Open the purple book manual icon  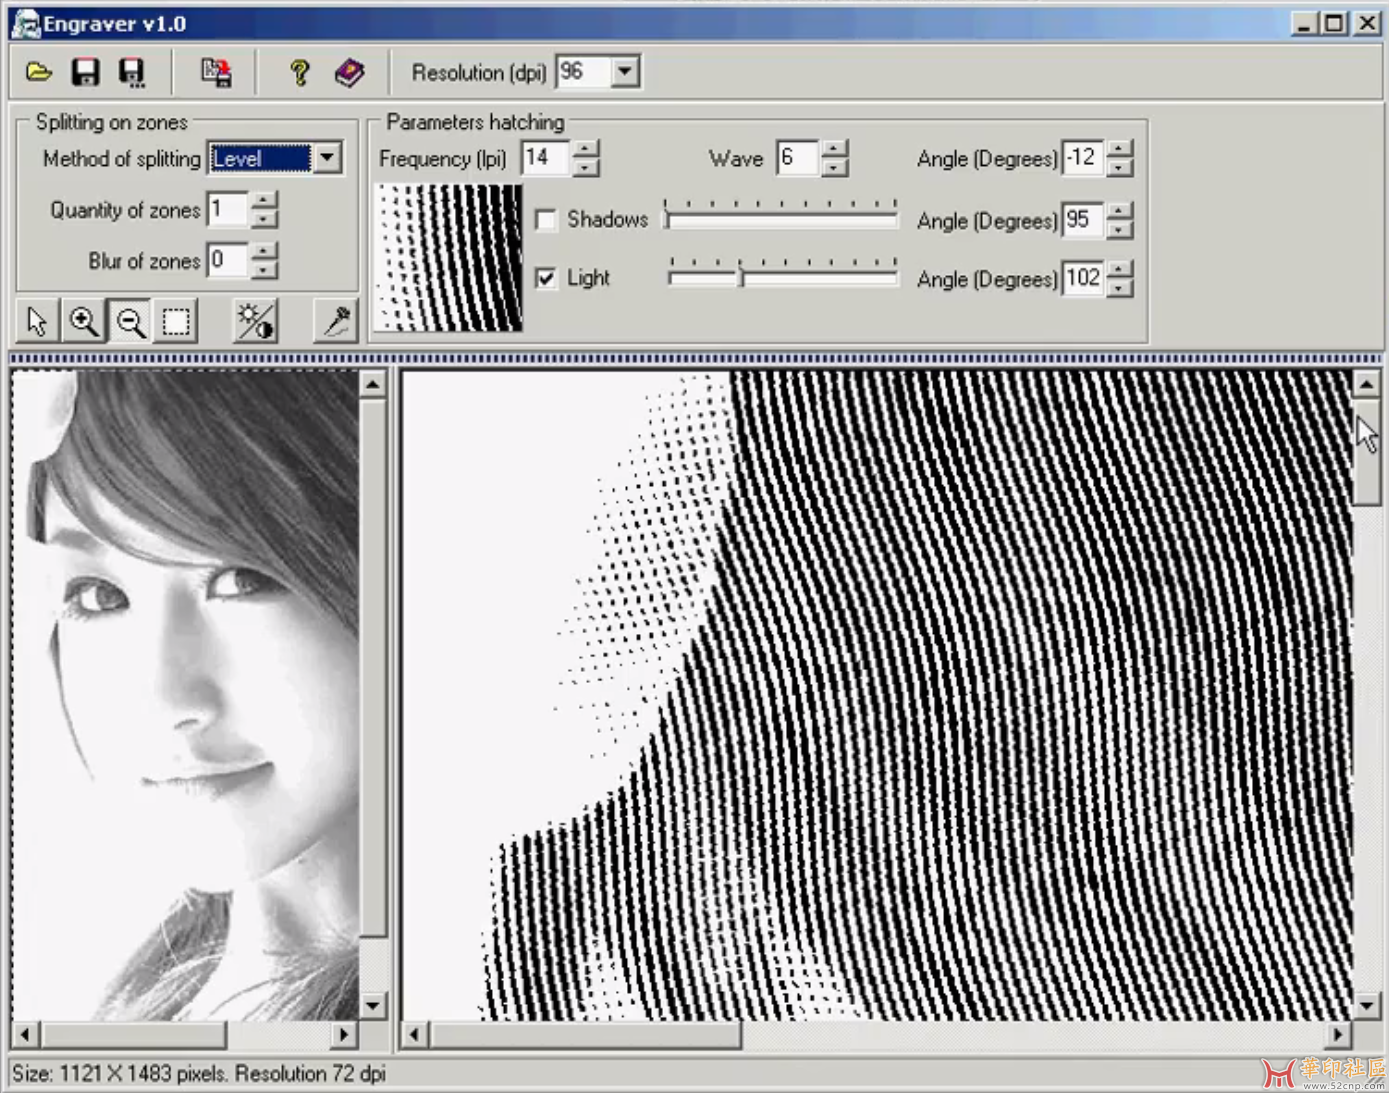pos(349,72)
